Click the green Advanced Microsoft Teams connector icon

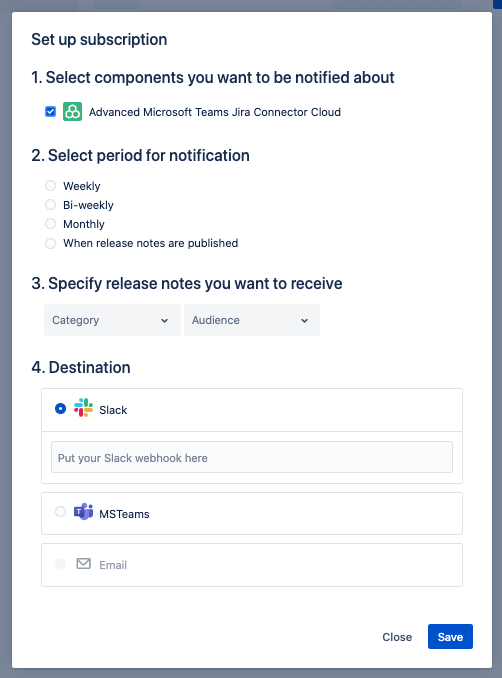tap(72, 112)
